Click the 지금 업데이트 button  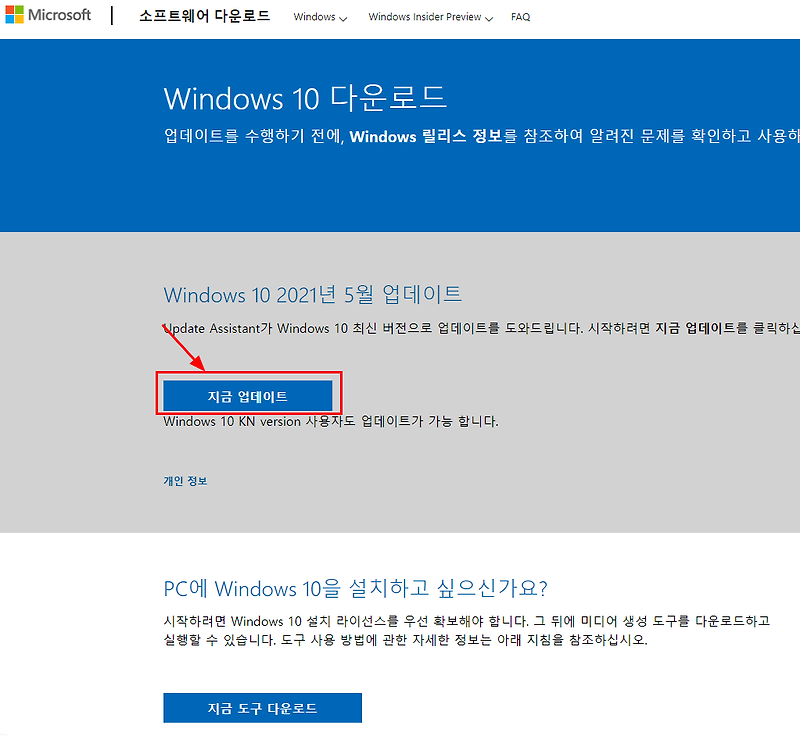pos(247,396)
